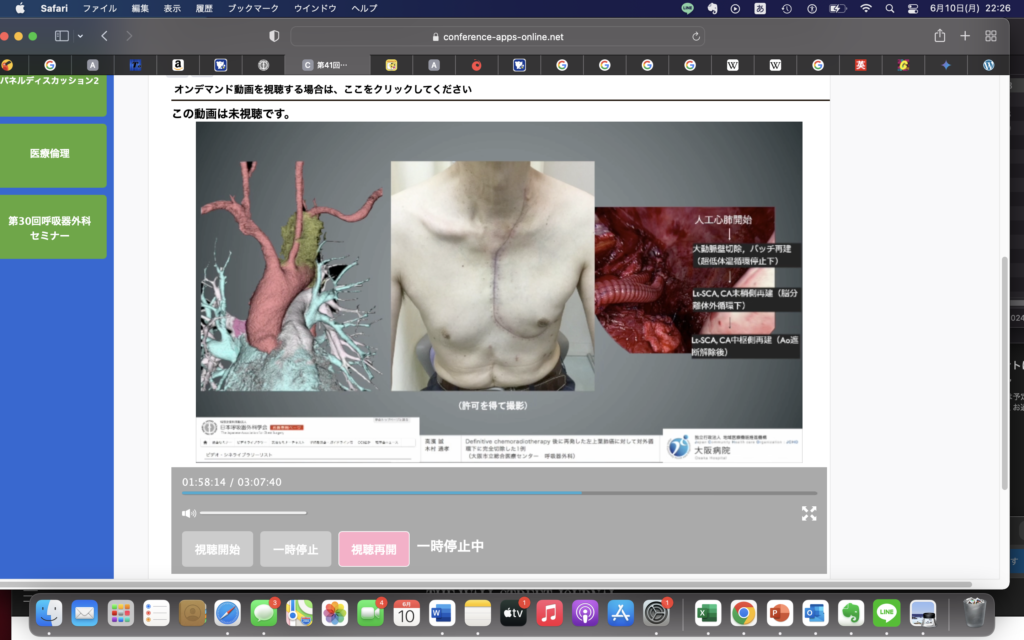Go back with the back arrow

[x=105, y=36]
